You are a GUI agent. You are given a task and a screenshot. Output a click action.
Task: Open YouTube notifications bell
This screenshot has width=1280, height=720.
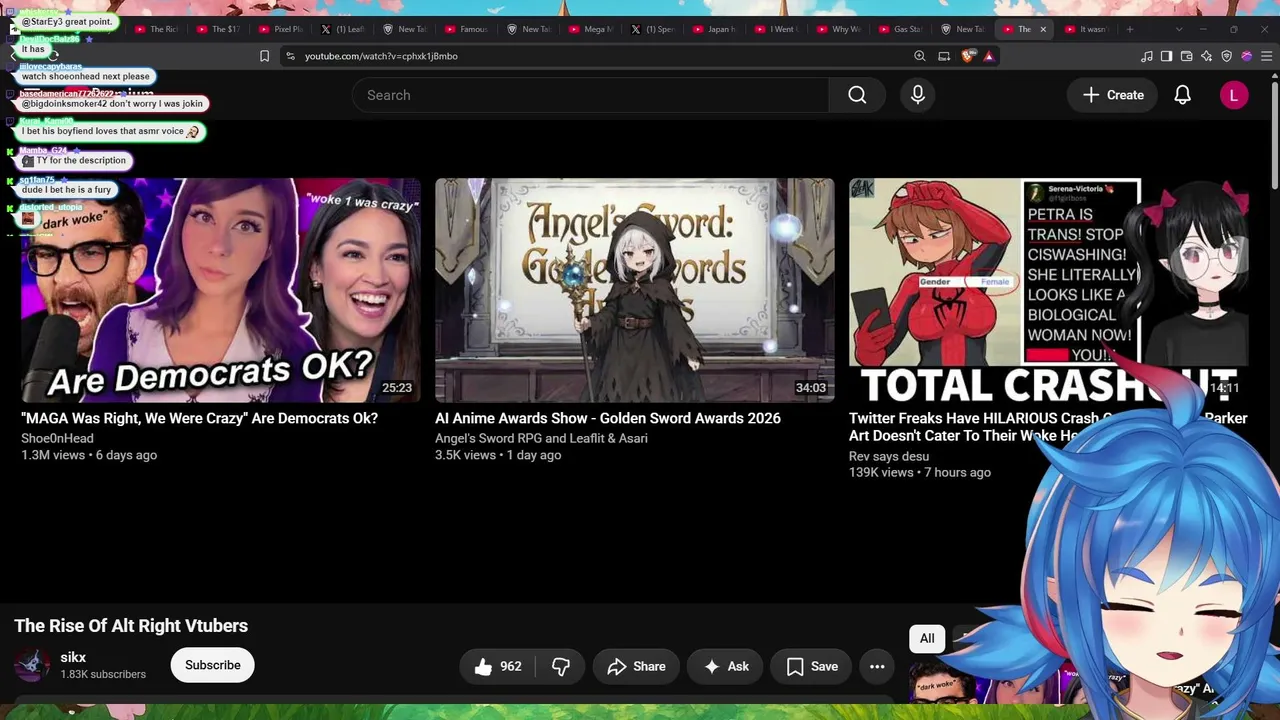pyautogui.click(x=1182, y=95)
